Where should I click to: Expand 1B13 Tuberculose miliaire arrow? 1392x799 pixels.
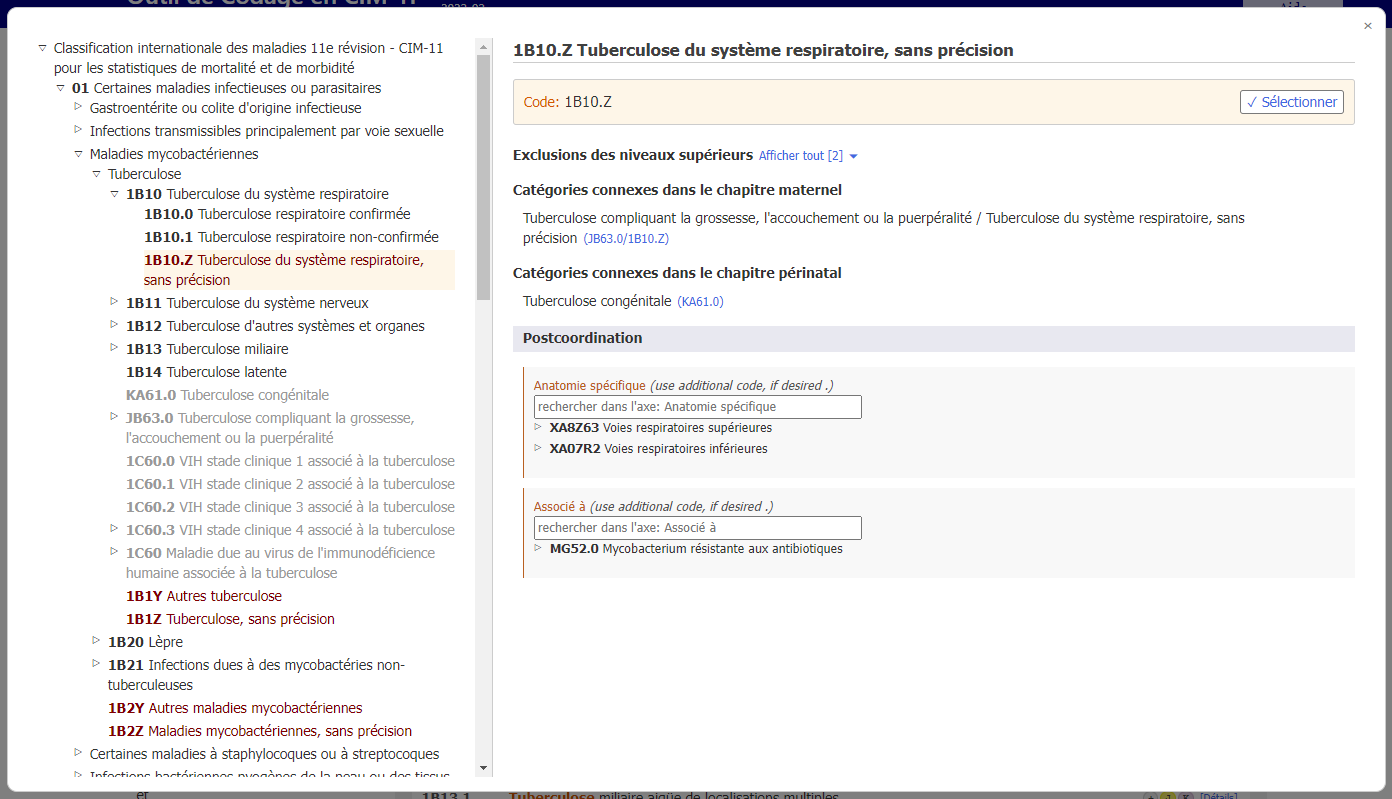[x=114, y=346]
